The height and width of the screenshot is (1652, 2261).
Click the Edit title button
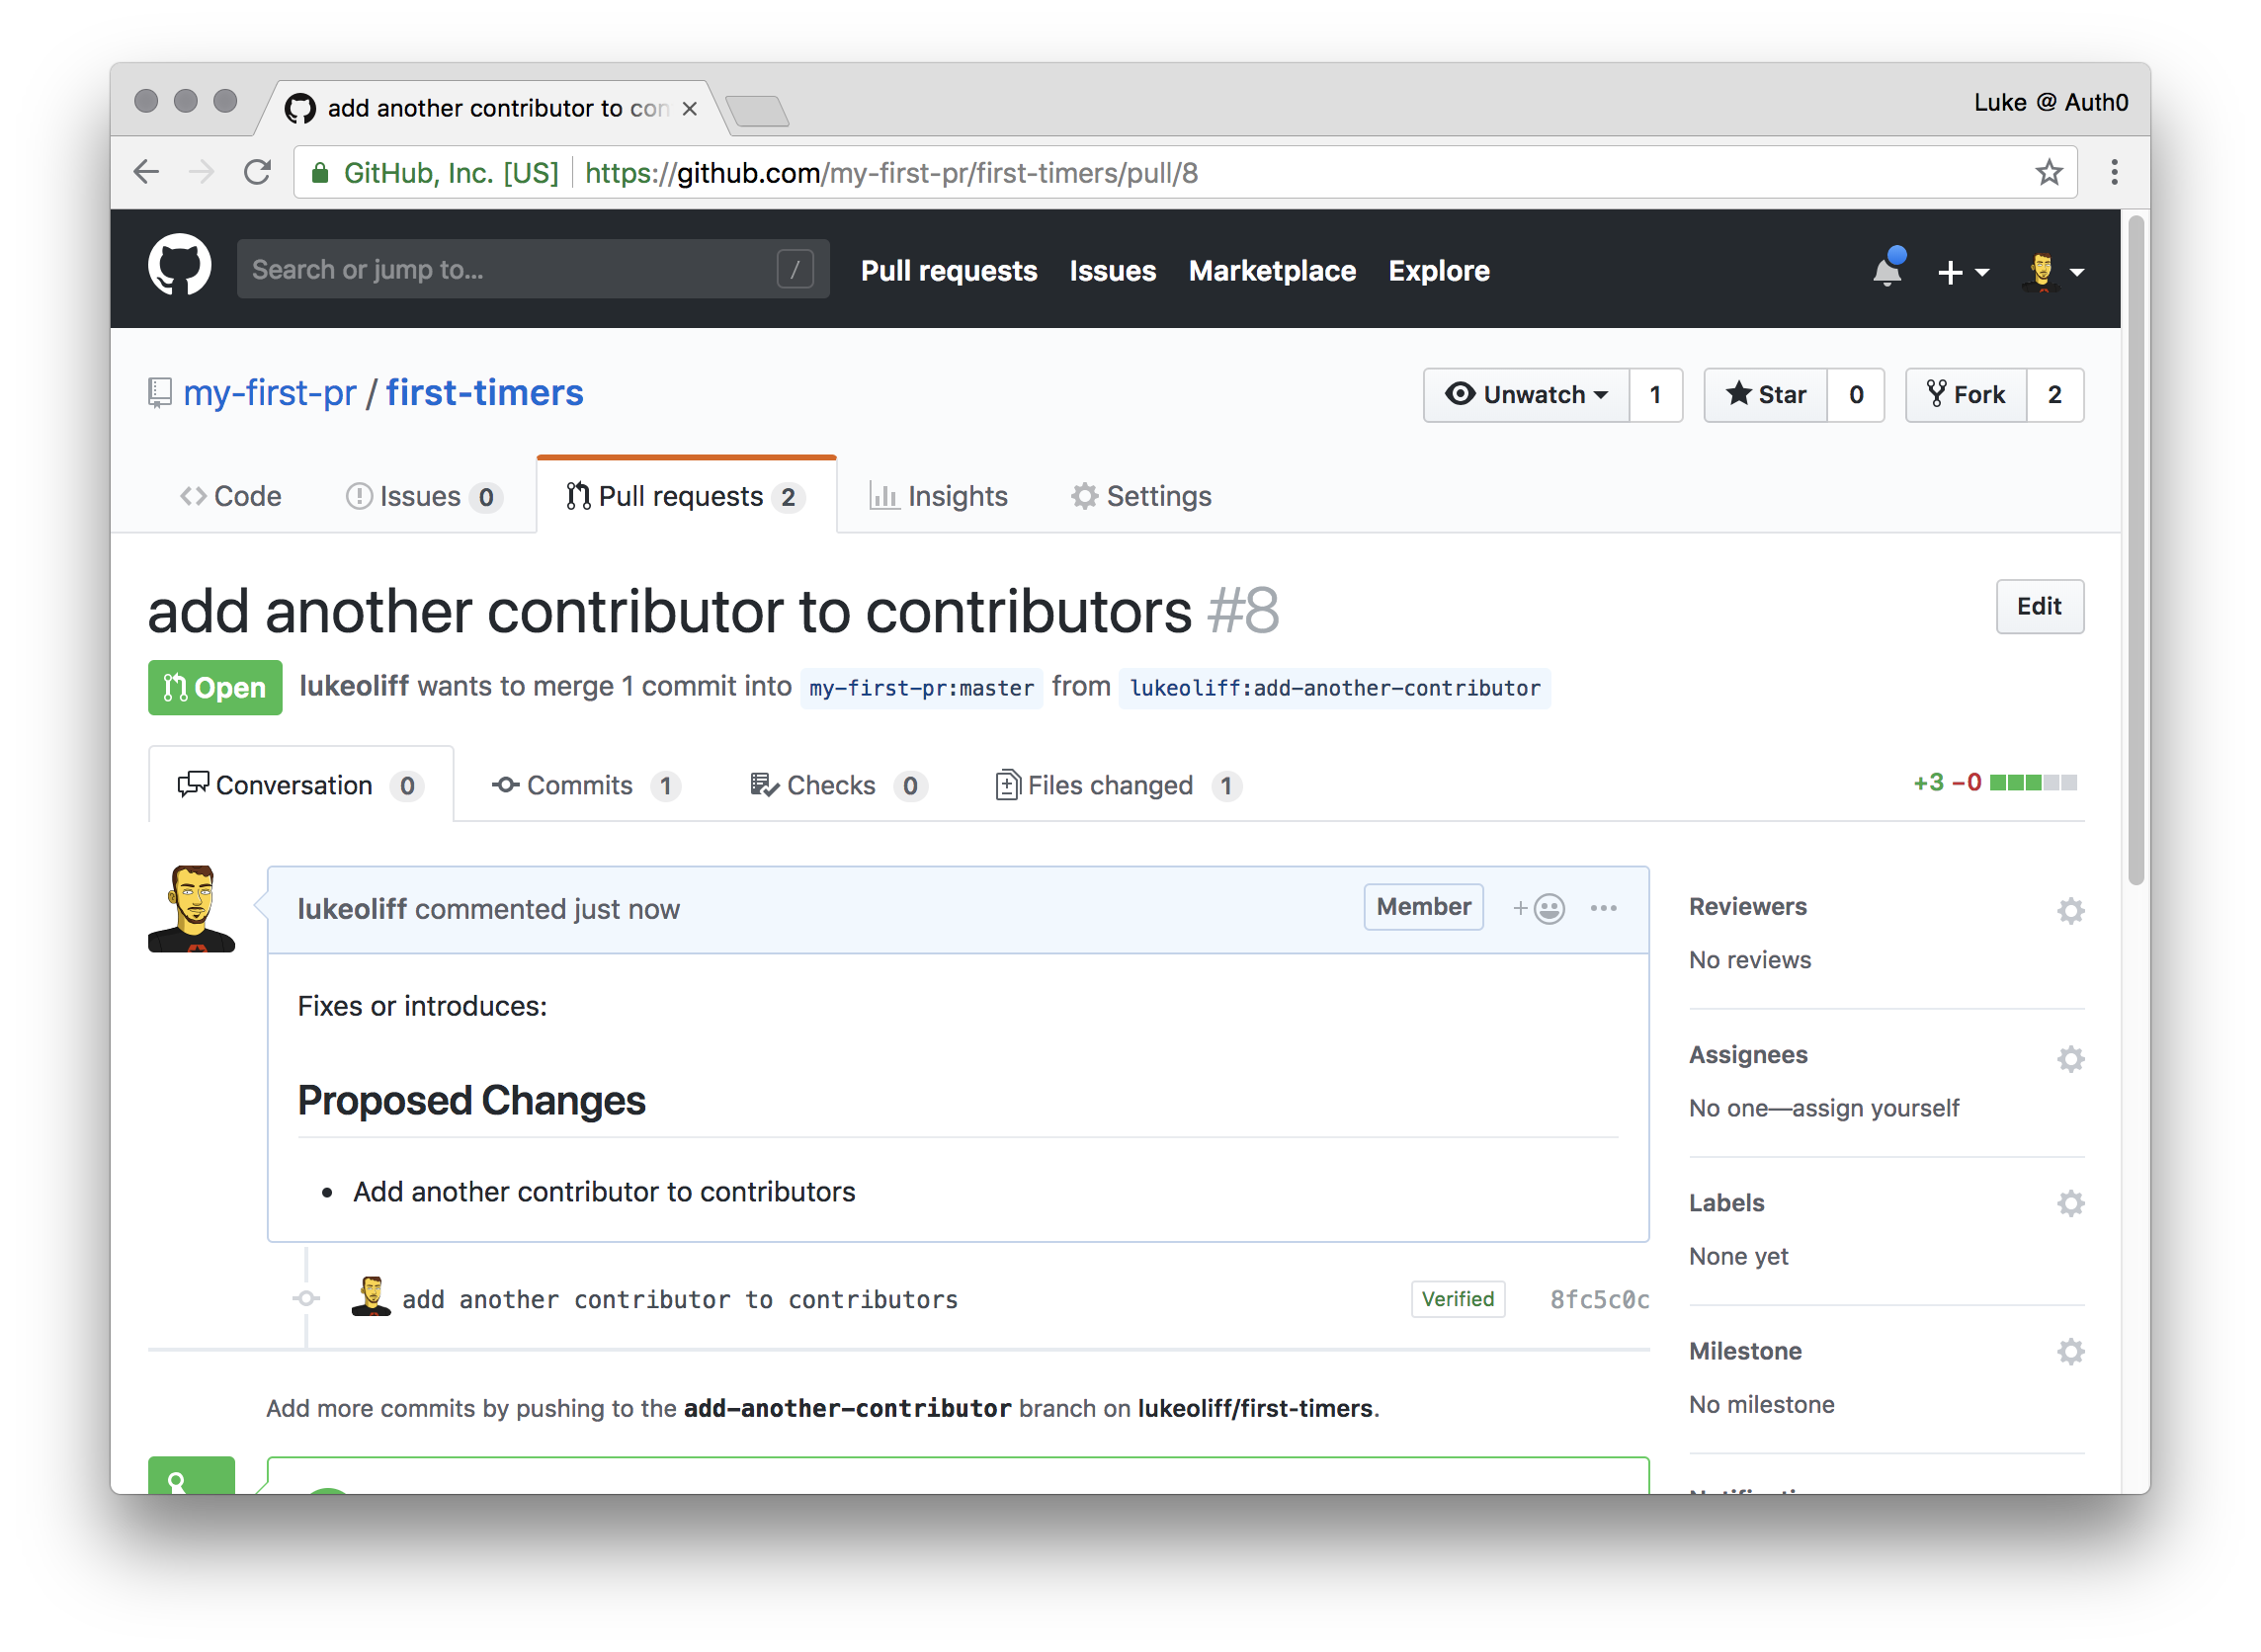[x=2040, y=606]
